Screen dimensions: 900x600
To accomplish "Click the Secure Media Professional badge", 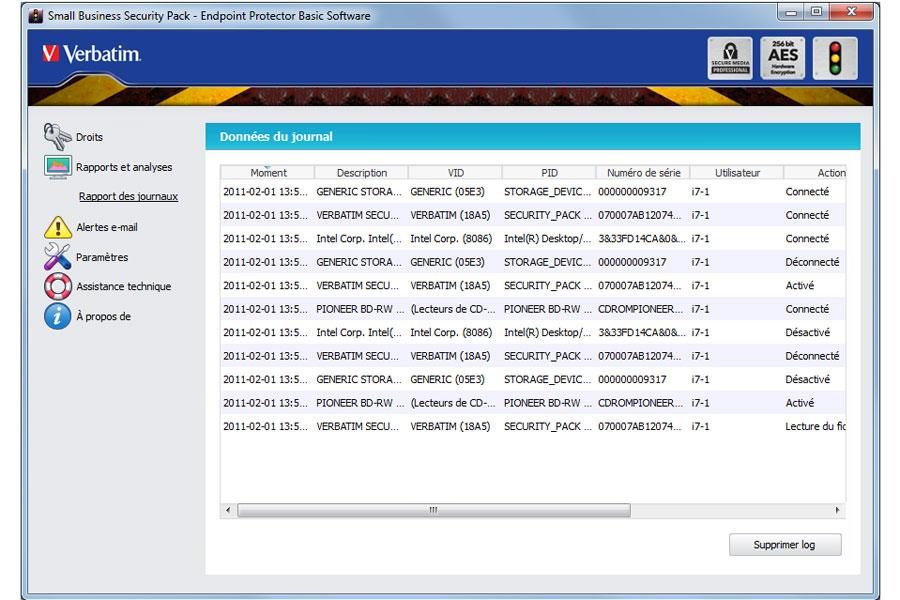I will pyautogui.click(x=730, y=58).
